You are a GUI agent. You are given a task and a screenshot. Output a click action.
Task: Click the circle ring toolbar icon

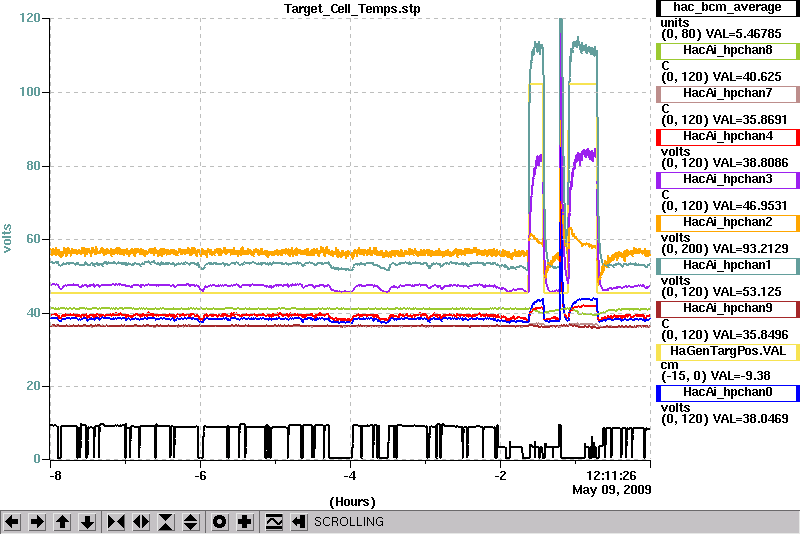point(219,522)
